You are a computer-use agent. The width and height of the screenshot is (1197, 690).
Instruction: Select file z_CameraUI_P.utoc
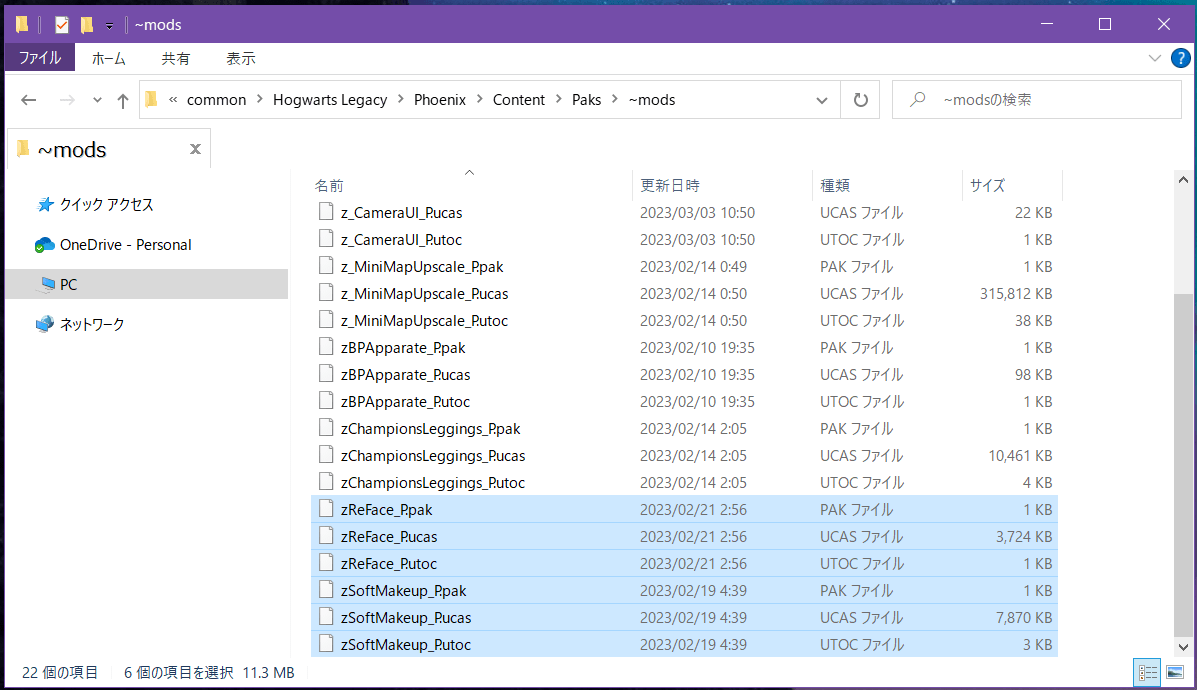click(x=684, y=240)
